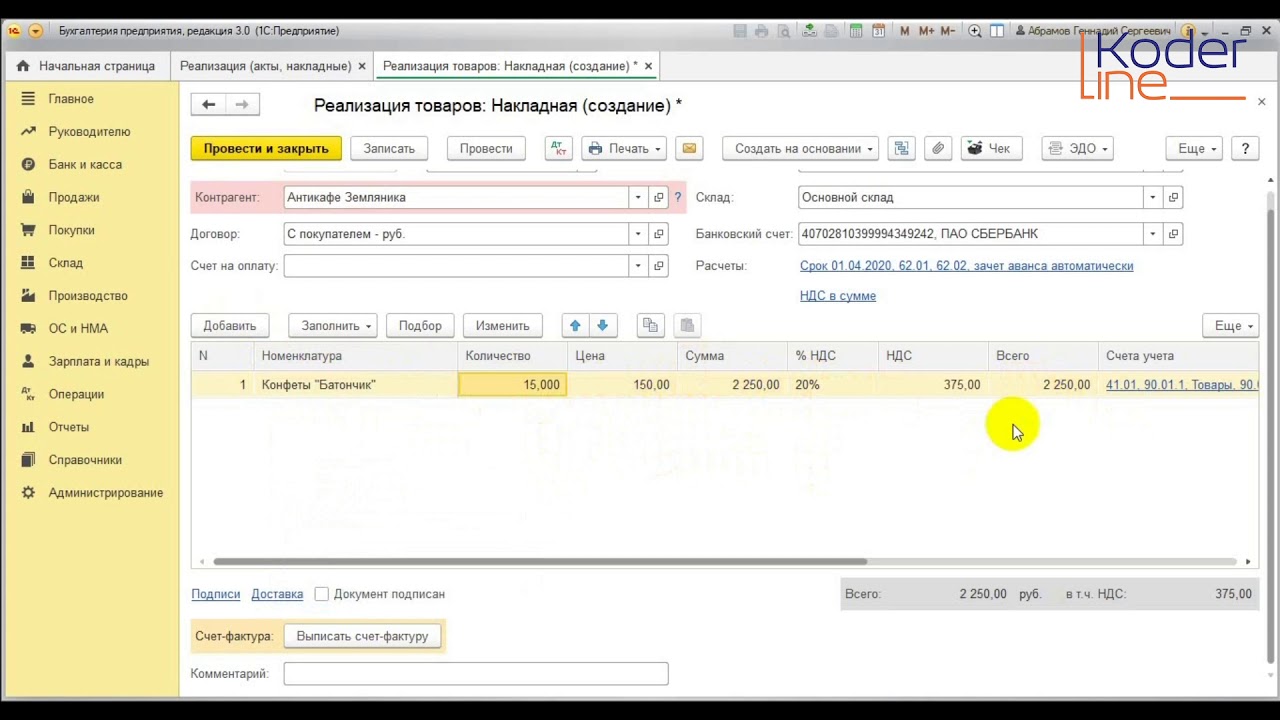Click the back navigation arrow
Image resolution: width=1280 pixels, height=720 pixels.
pos(208,104)
